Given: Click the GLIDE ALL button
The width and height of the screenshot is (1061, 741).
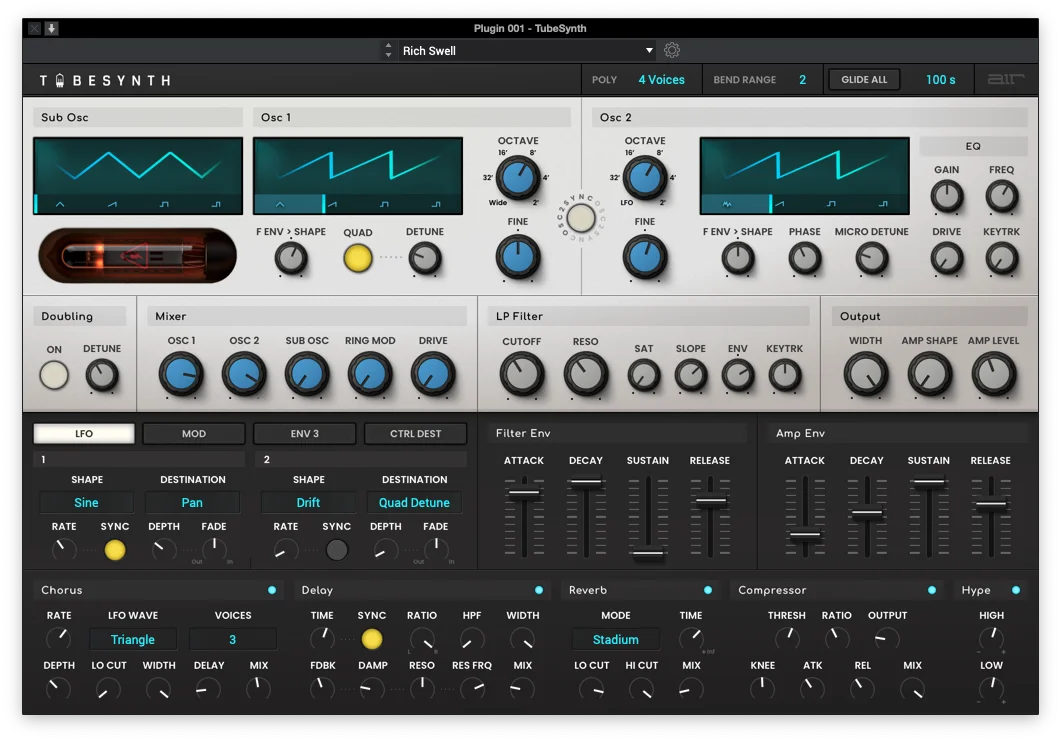Looking at the screenshot, I should tap(864, 80).
